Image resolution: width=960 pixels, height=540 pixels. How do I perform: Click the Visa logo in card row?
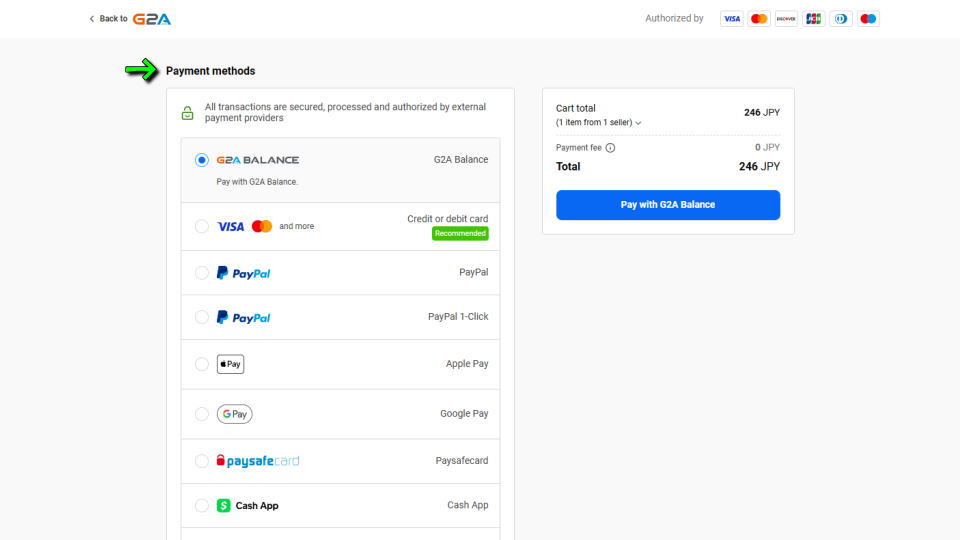click(231, 227)
